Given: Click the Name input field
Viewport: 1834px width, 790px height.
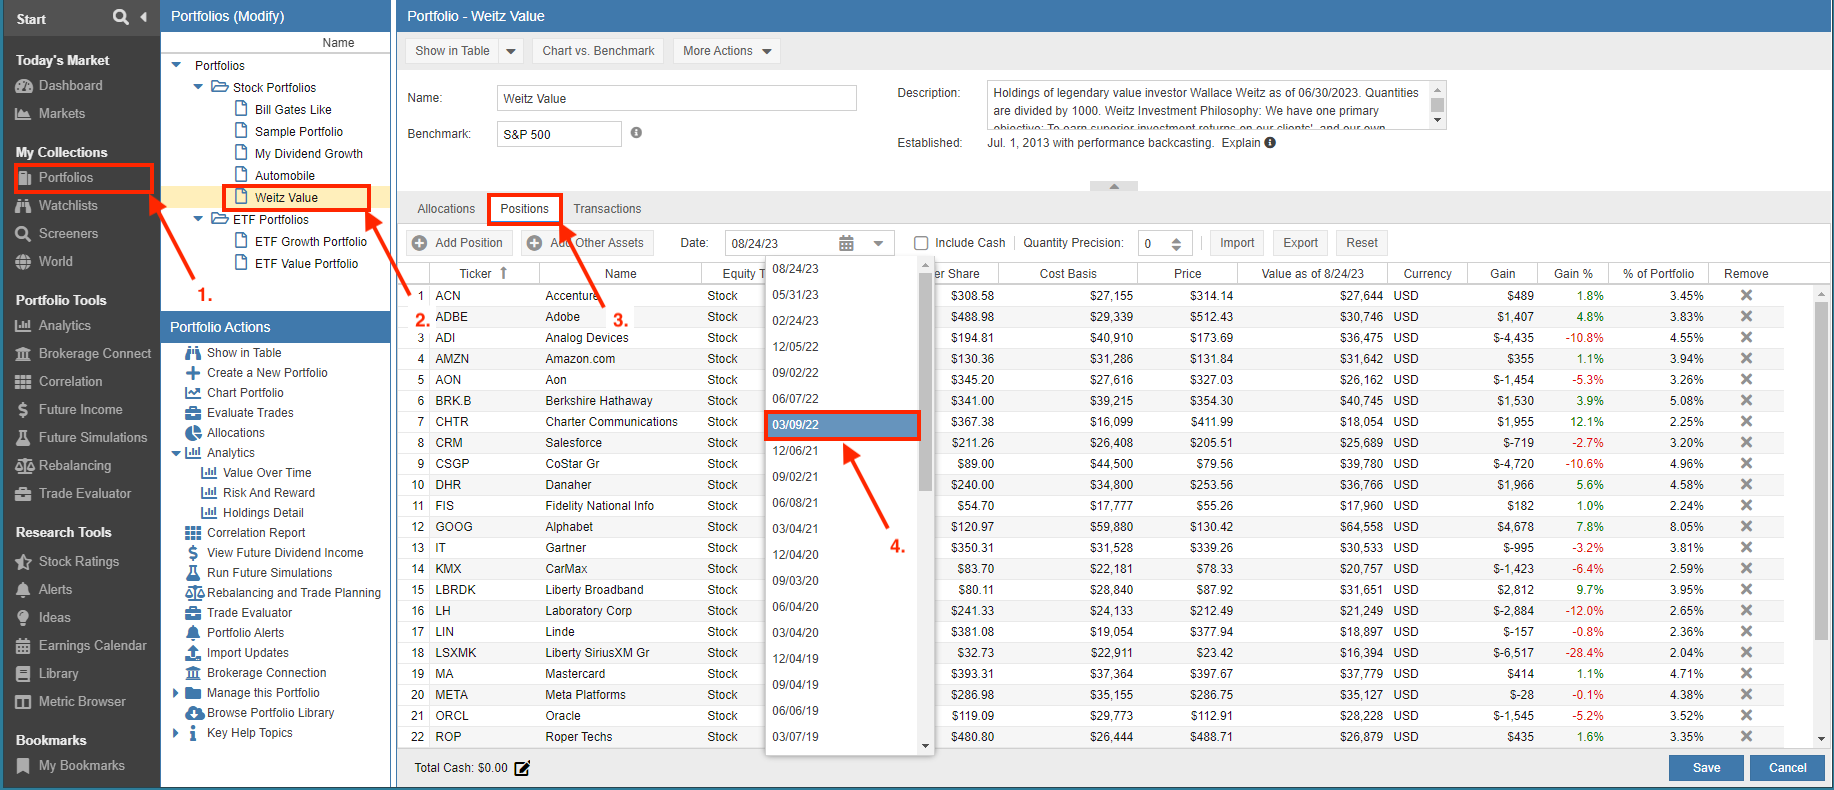Looking at the screenshot, I should [676, 98].
